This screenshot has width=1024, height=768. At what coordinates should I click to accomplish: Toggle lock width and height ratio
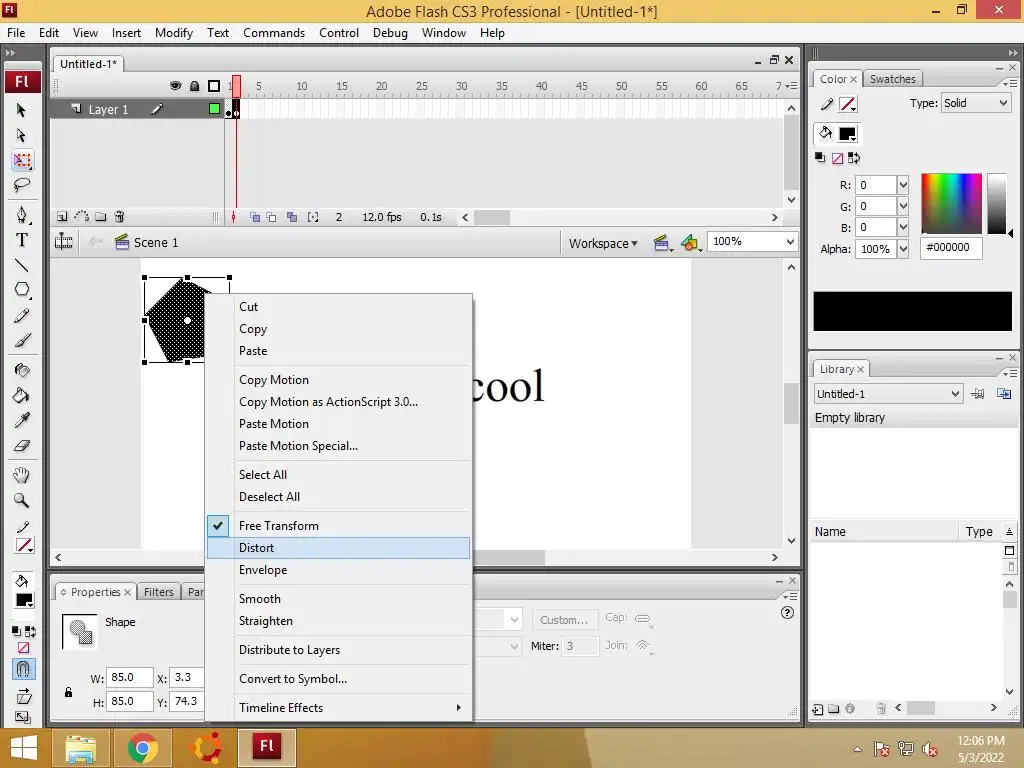[69, 692]
